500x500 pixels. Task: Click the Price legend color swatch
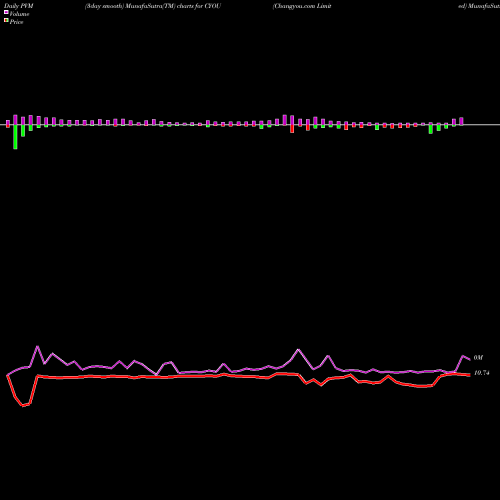[6, 21]
